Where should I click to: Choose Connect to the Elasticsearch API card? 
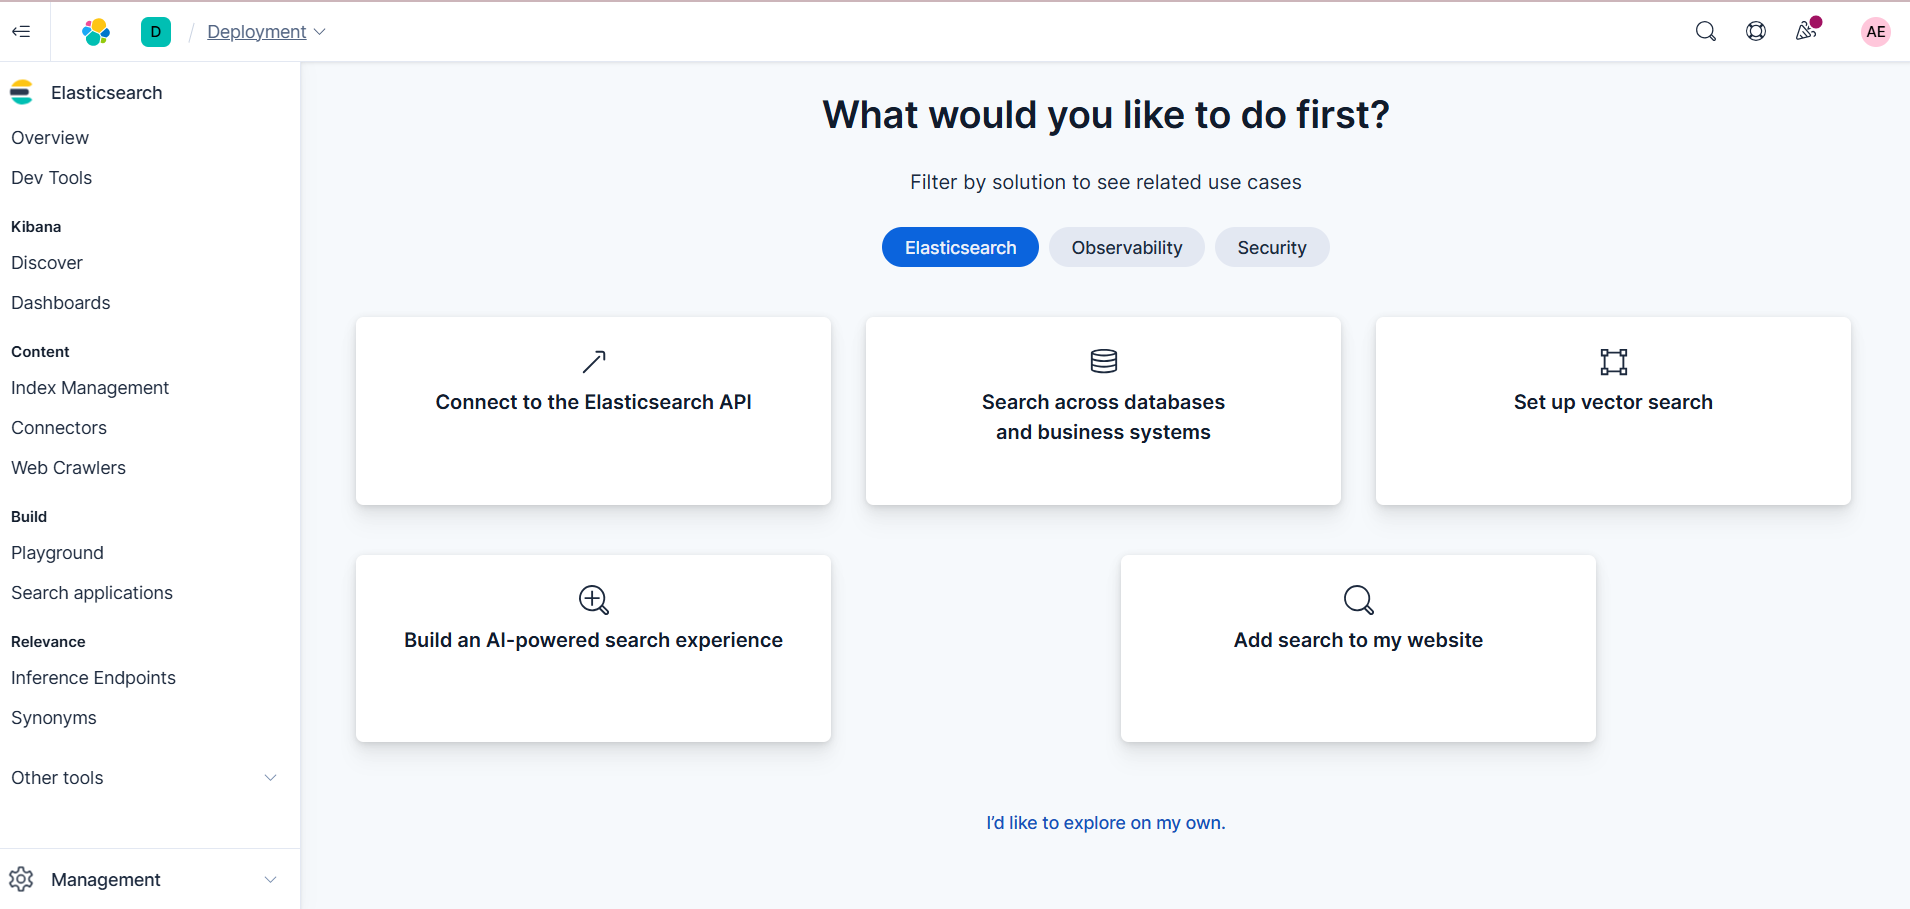tap(593, 410)
